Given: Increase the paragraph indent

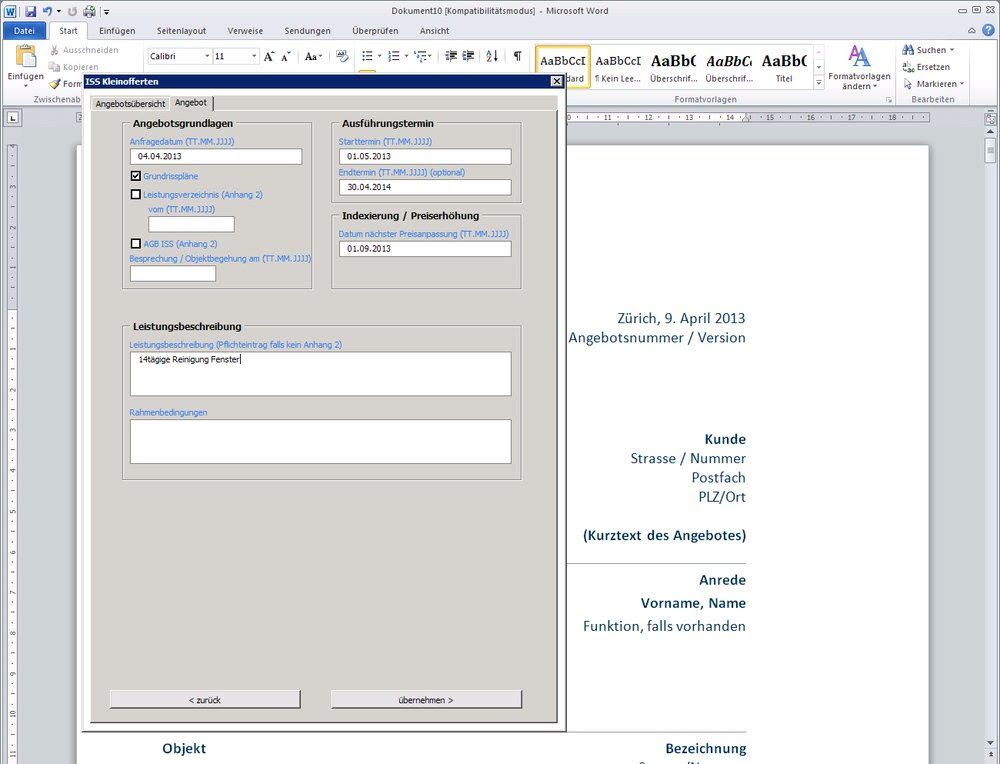Looking at the screenshot, I should (468, 56).
